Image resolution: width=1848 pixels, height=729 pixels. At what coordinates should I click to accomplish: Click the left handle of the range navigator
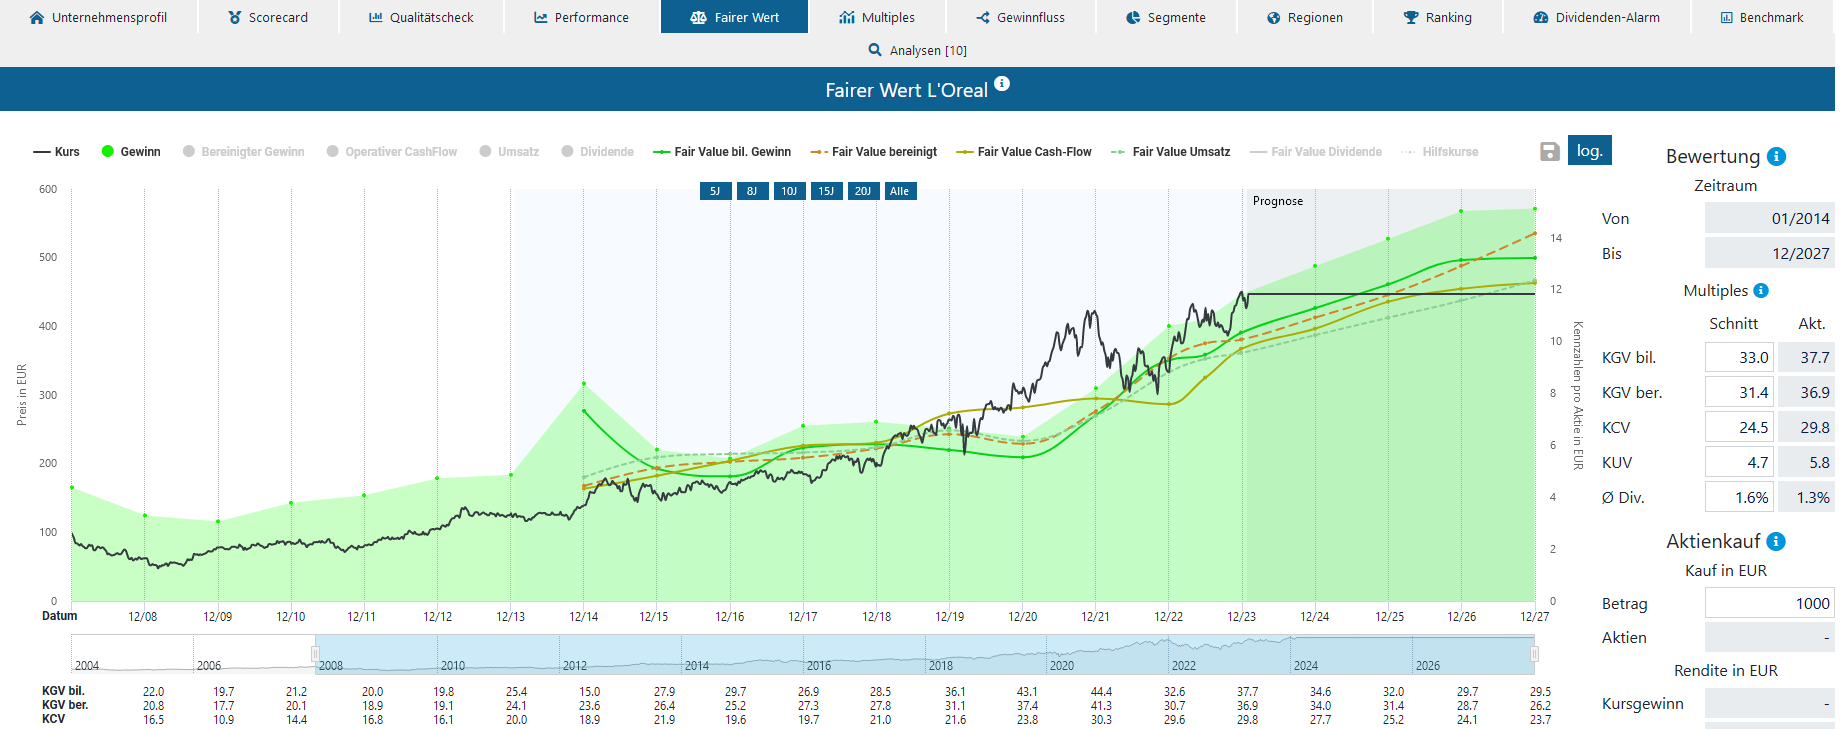click(315, 654)
